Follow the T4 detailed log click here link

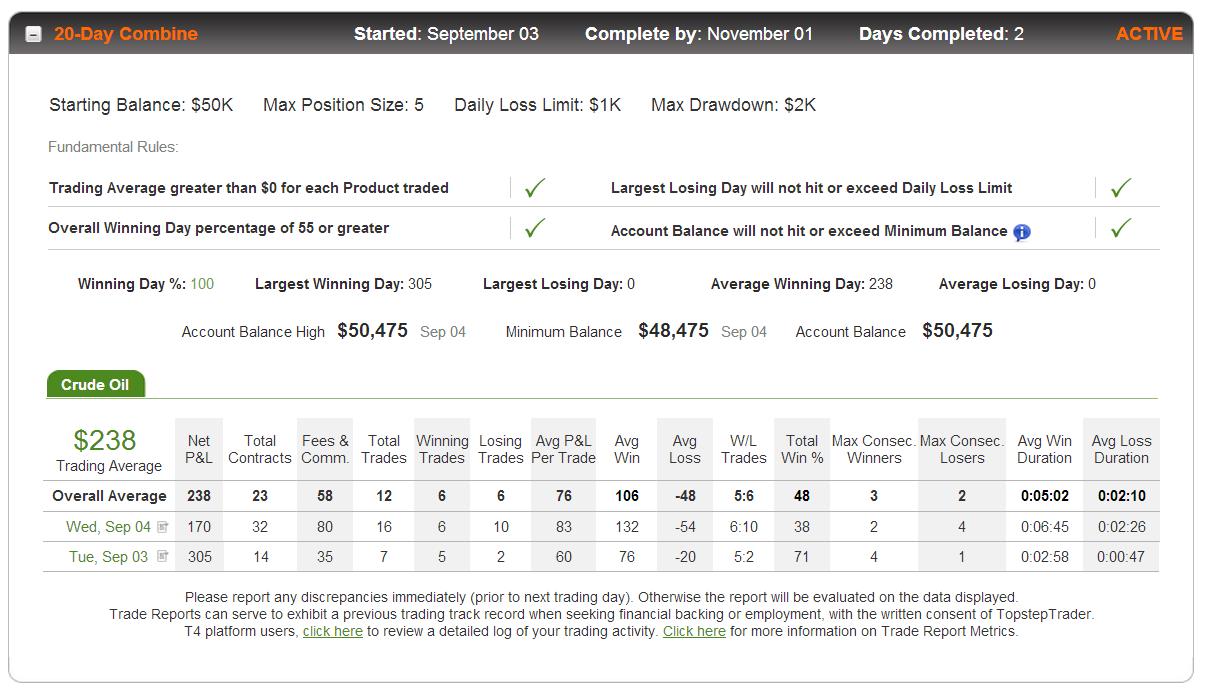pos(332,632)
